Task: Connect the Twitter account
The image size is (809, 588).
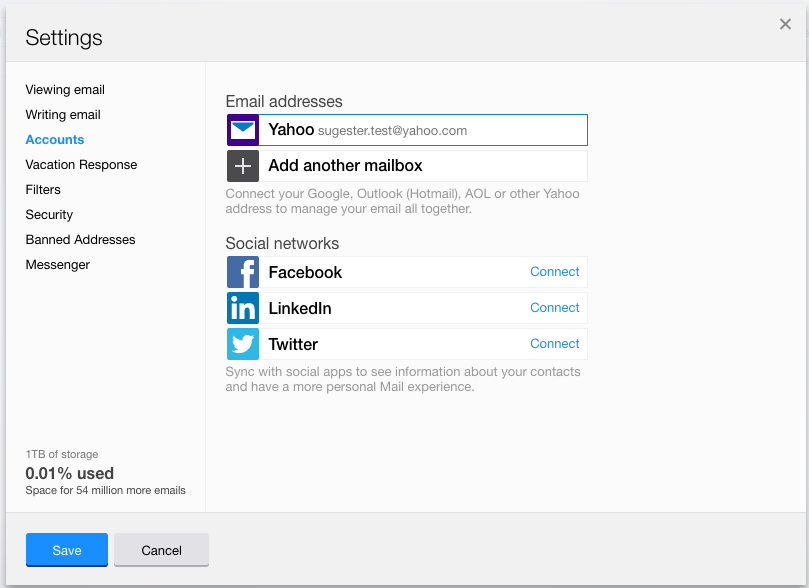Action: click(x=554, y=344)
